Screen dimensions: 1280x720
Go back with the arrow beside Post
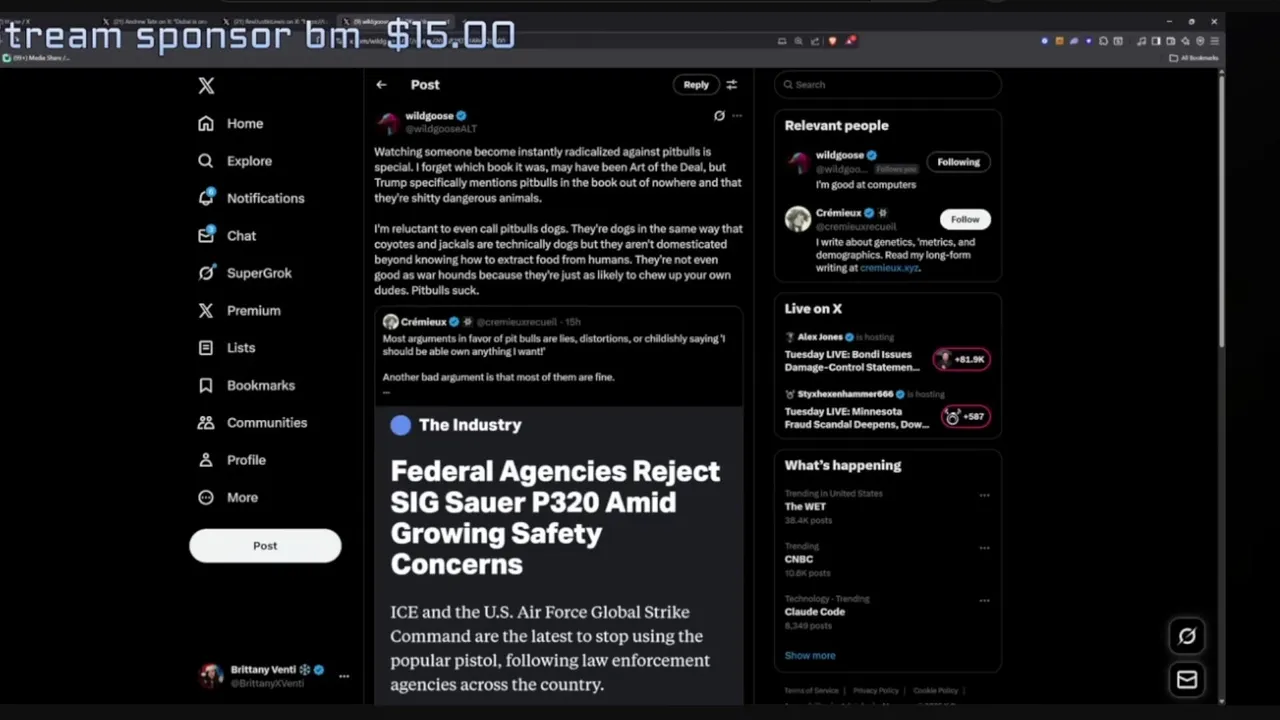point(381,85)
